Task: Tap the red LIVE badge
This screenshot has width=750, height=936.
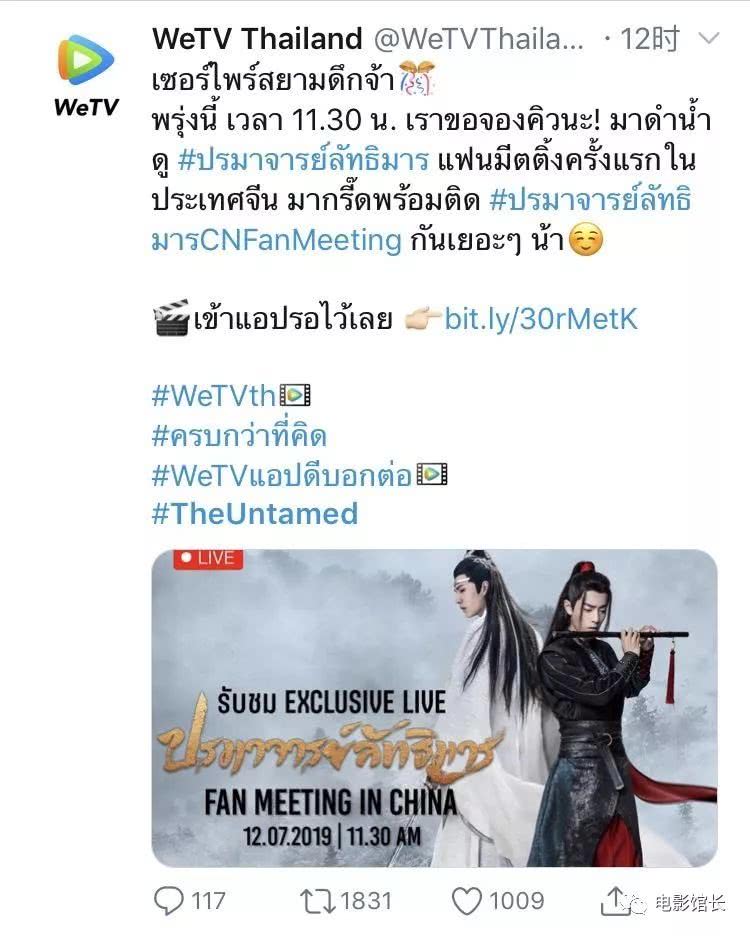Action: [x=208, y=559]
